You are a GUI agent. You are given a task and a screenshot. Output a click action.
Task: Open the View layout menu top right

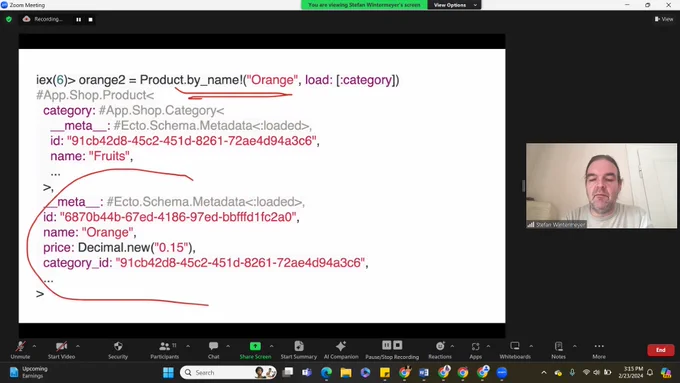664,19
